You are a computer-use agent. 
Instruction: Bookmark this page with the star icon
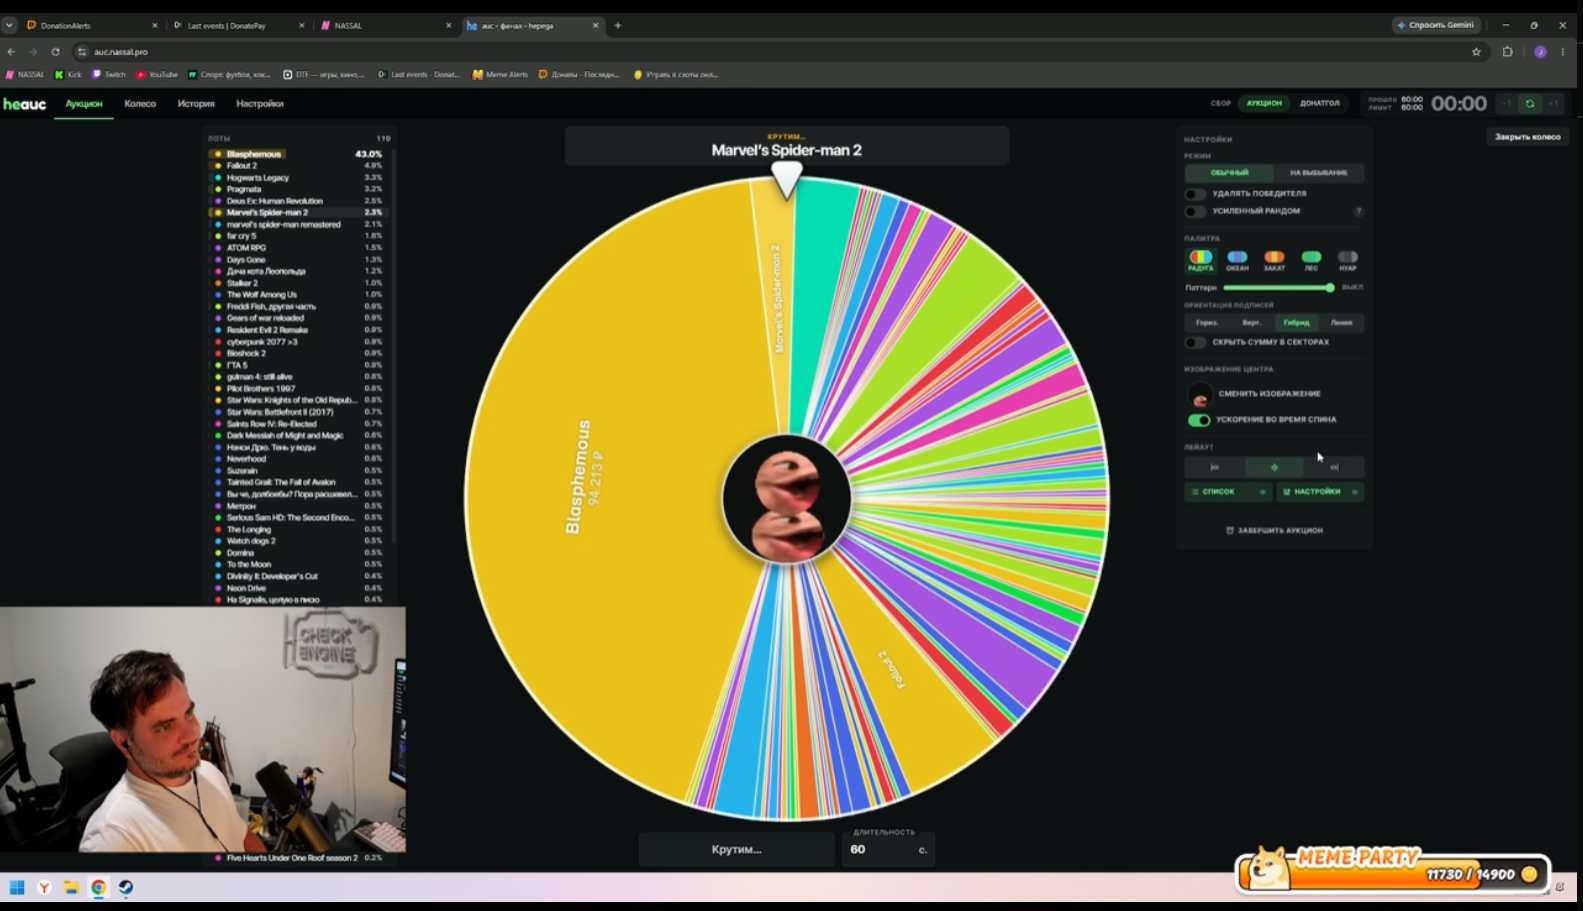coord(1476,52)
